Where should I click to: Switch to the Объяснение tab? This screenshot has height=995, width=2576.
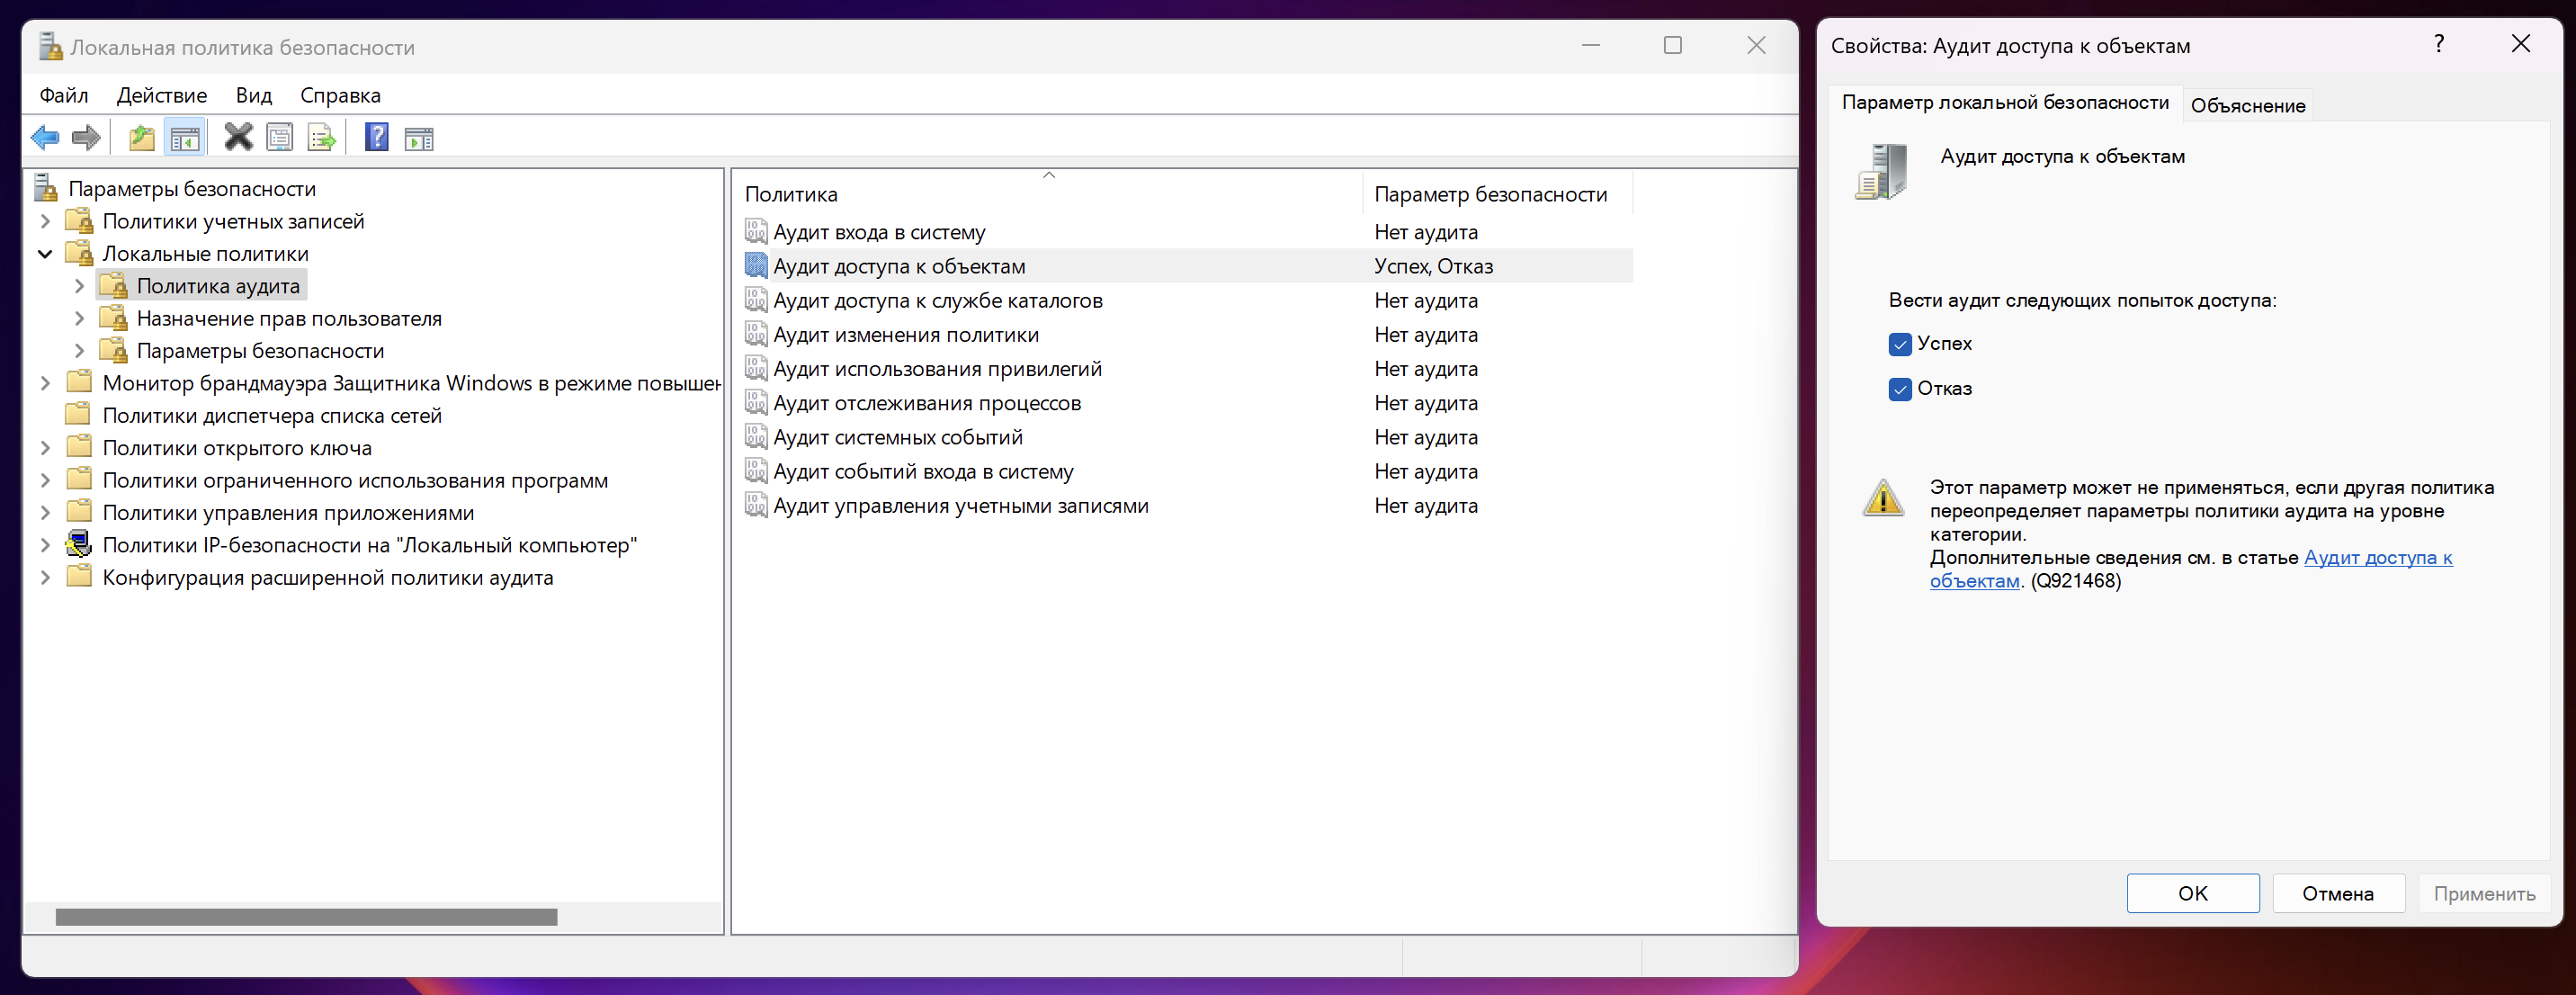2247,106
